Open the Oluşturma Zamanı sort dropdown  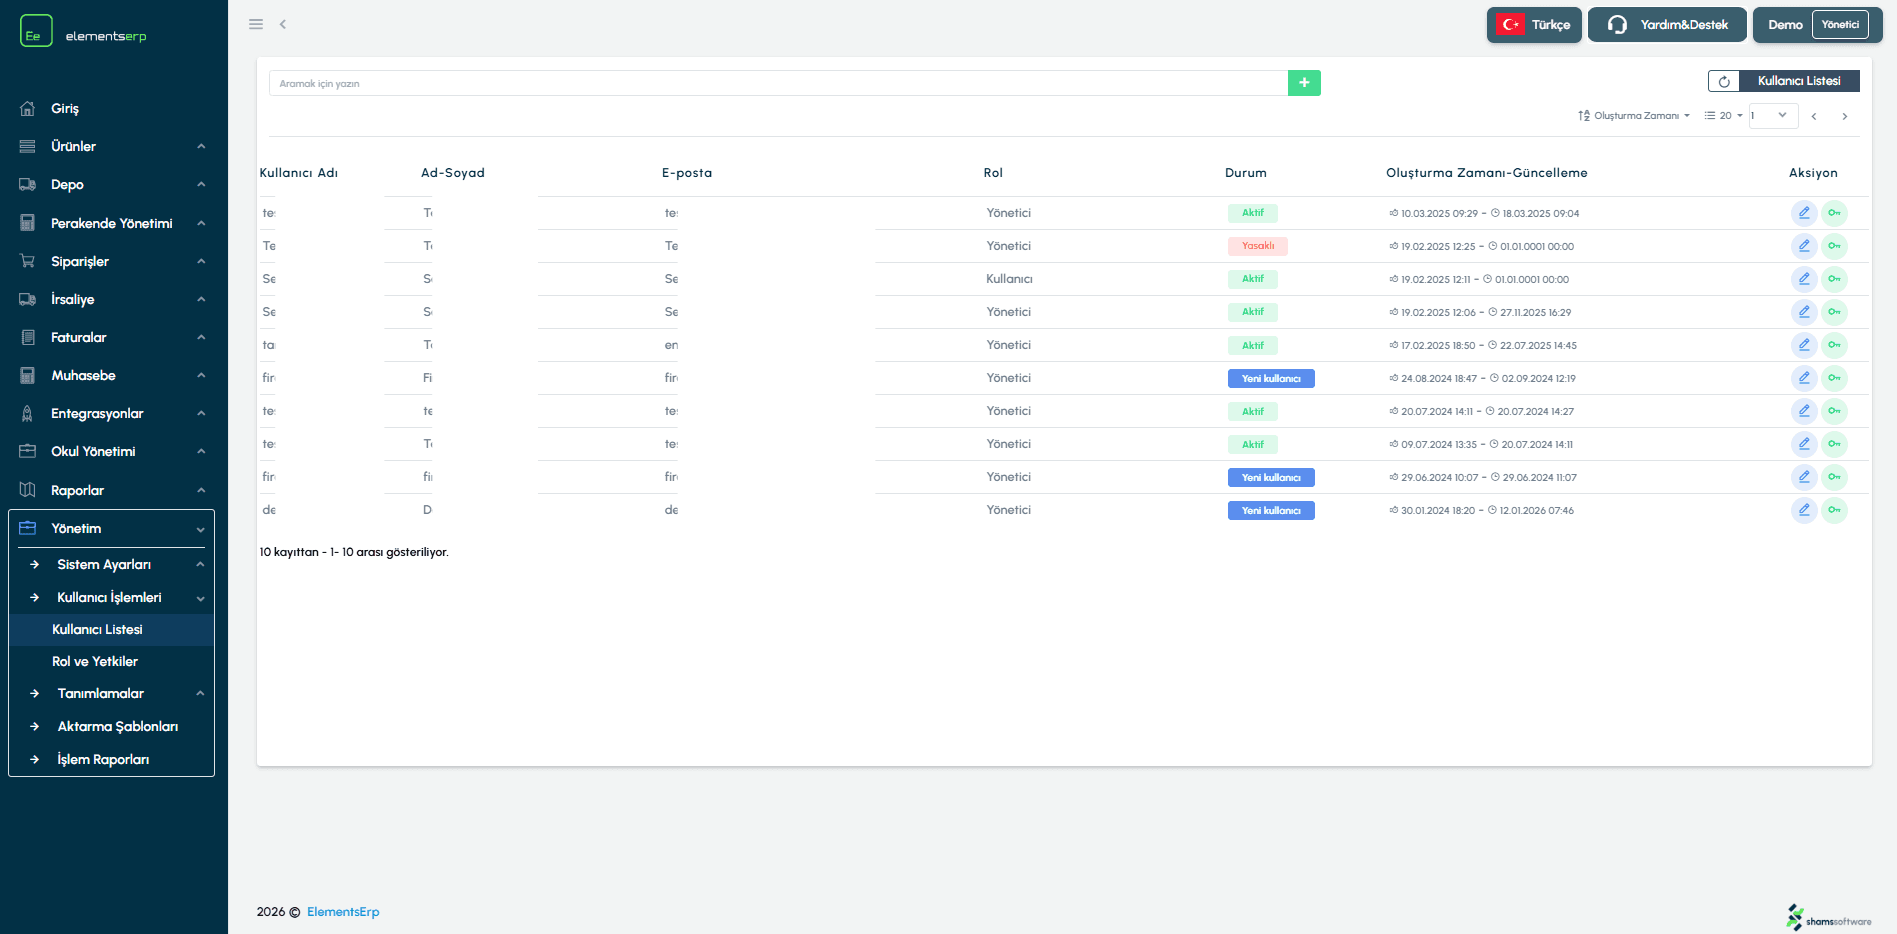click(1634, 116)
